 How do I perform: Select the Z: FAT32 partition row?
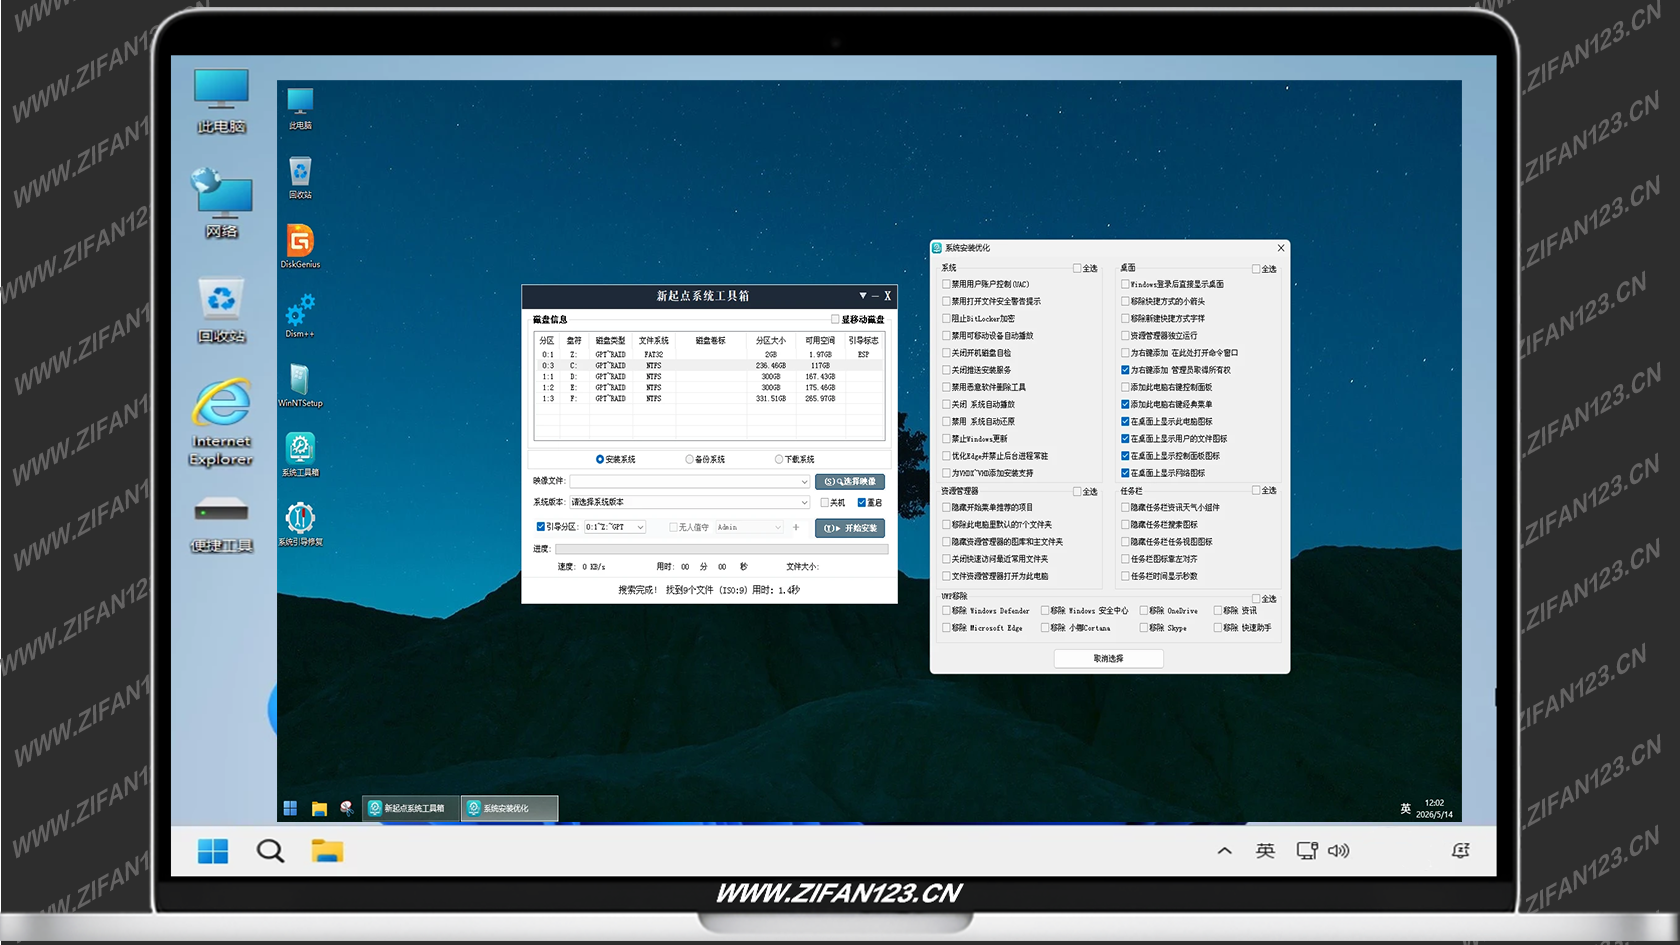click(709, 355)
